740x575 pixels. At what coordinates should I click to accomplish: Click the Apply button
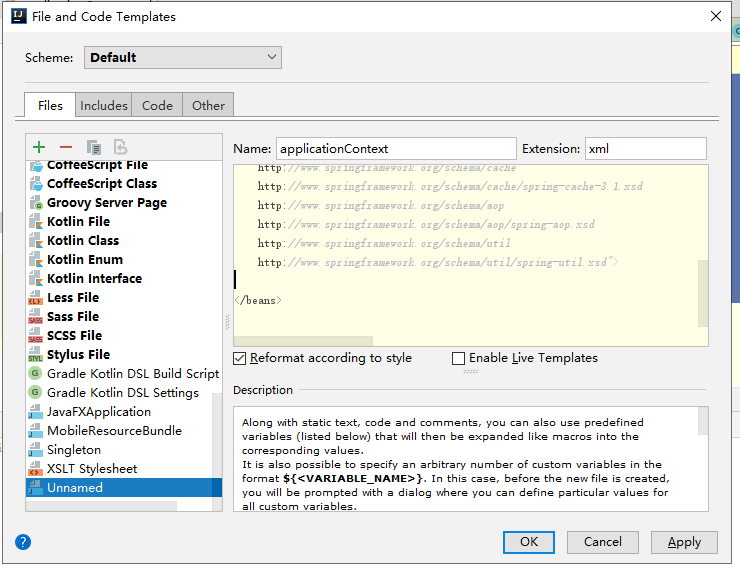pos(684,542)
